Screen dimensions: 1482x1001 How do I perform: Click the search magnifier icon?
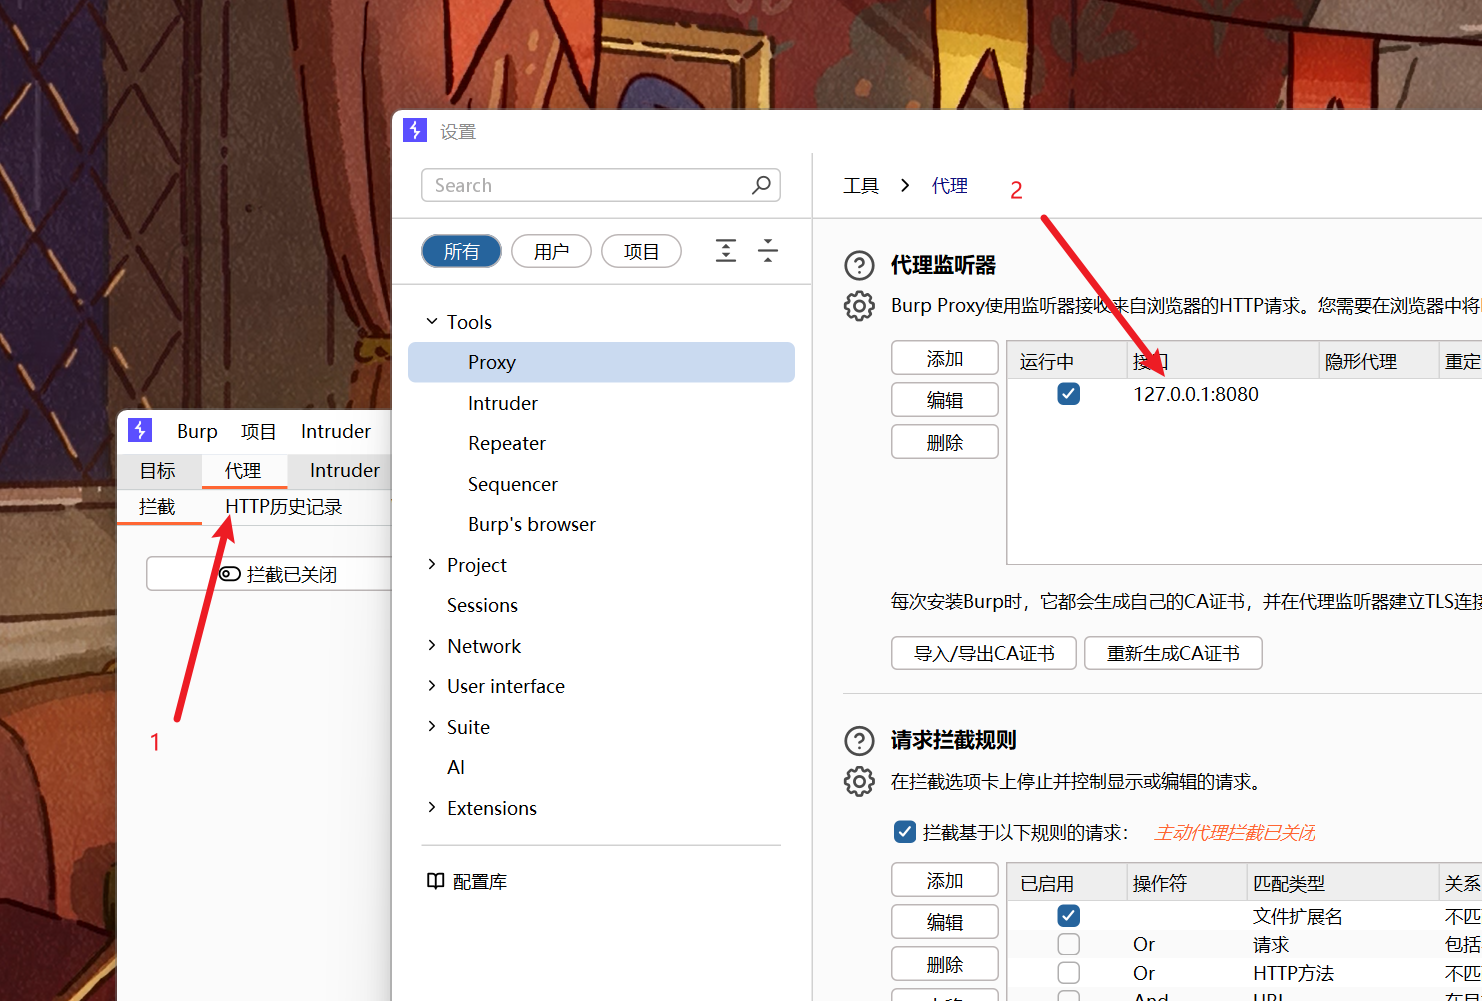click(761, 185)
